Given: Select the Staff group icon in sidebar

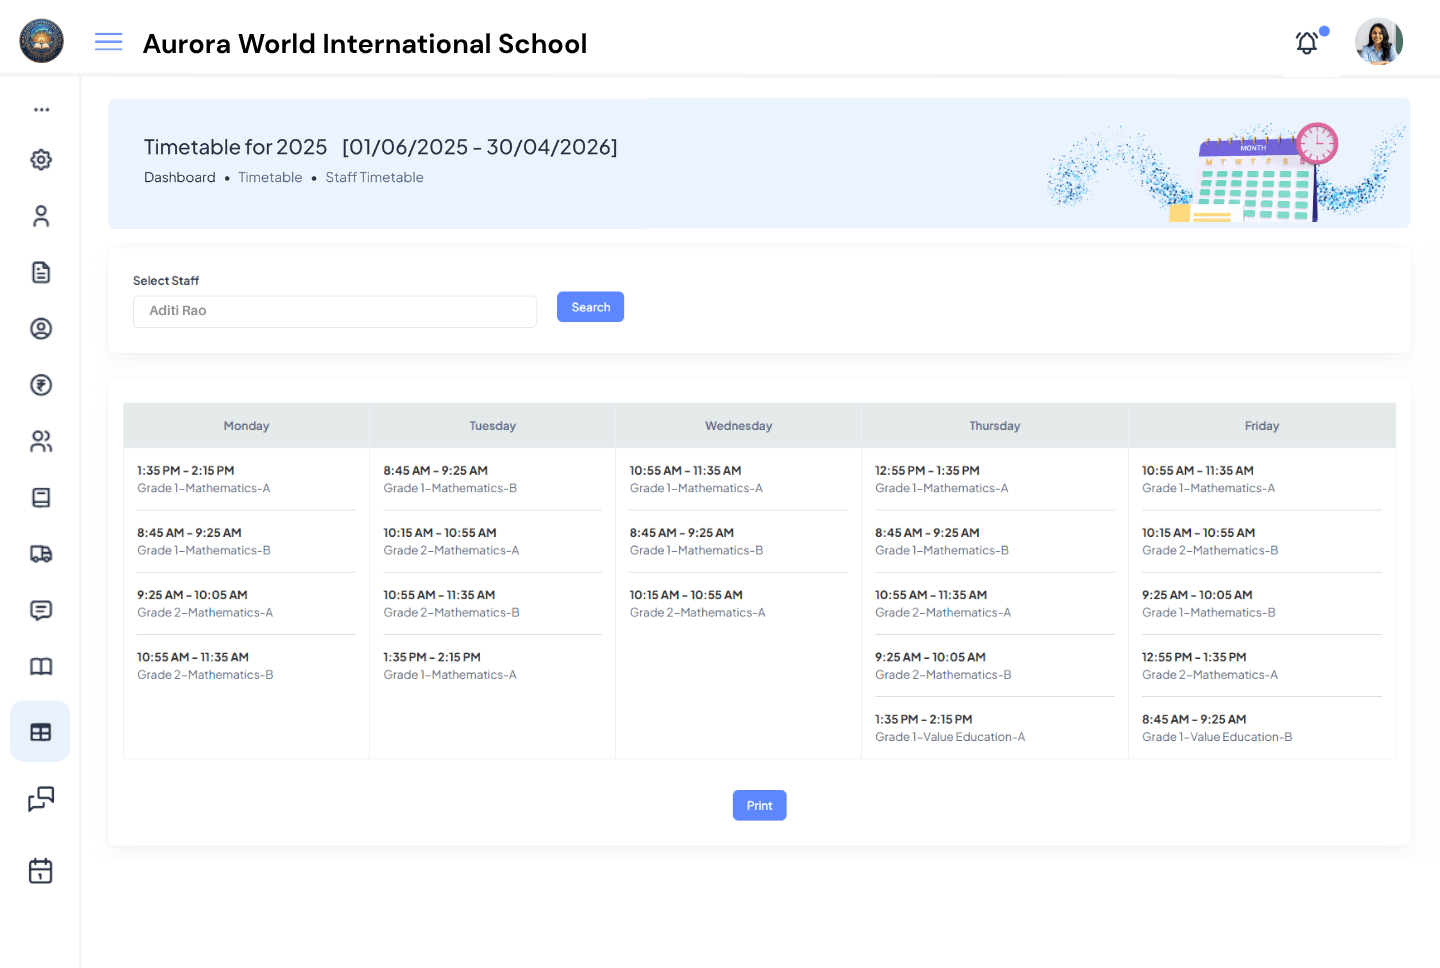Looking at the screenshot, I should [x=40, y=441].
